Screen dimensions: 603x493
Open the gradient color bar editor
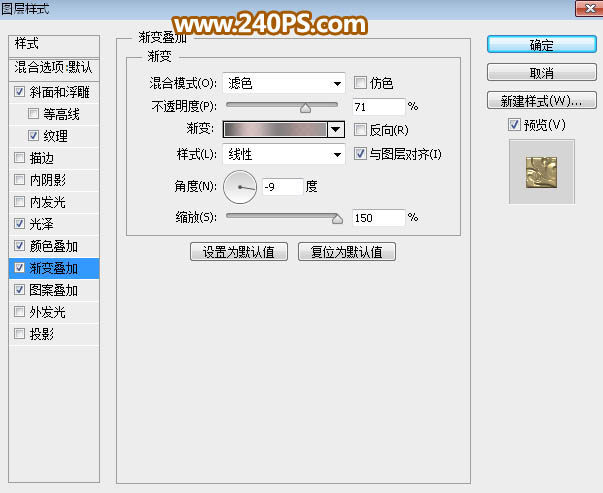pos(275,130)
